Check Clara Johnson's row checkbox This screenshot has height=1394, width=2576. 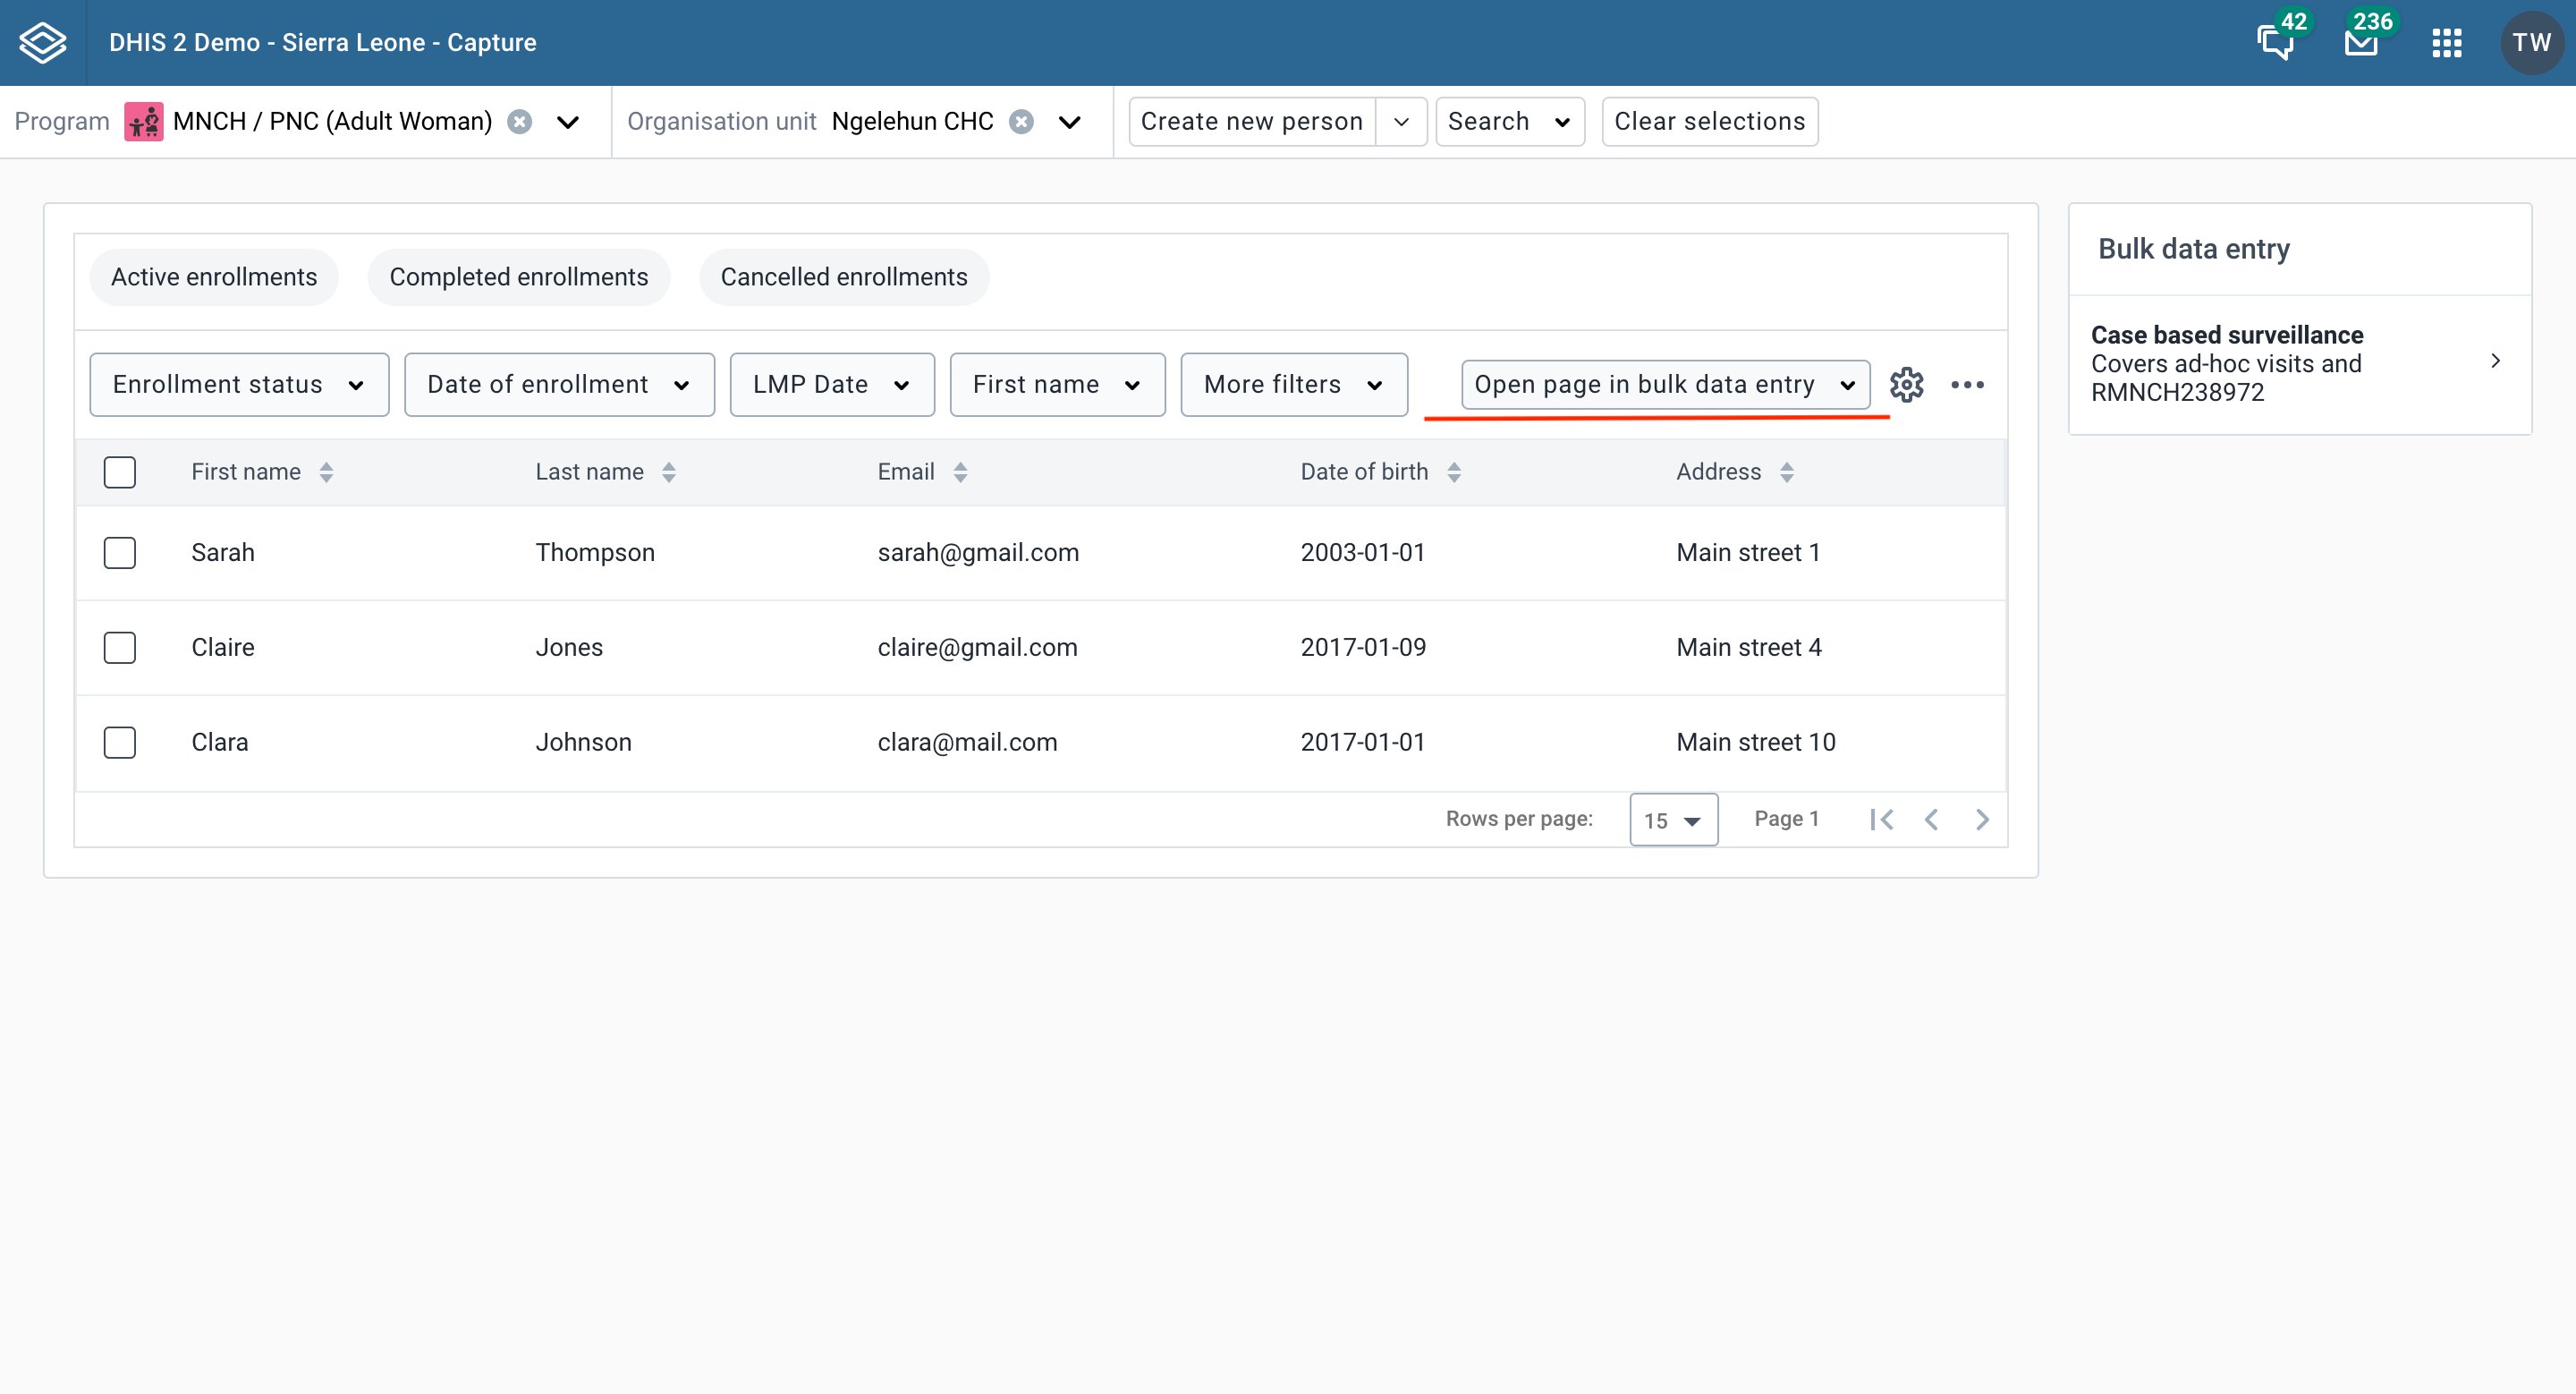(x=119, y=742)
